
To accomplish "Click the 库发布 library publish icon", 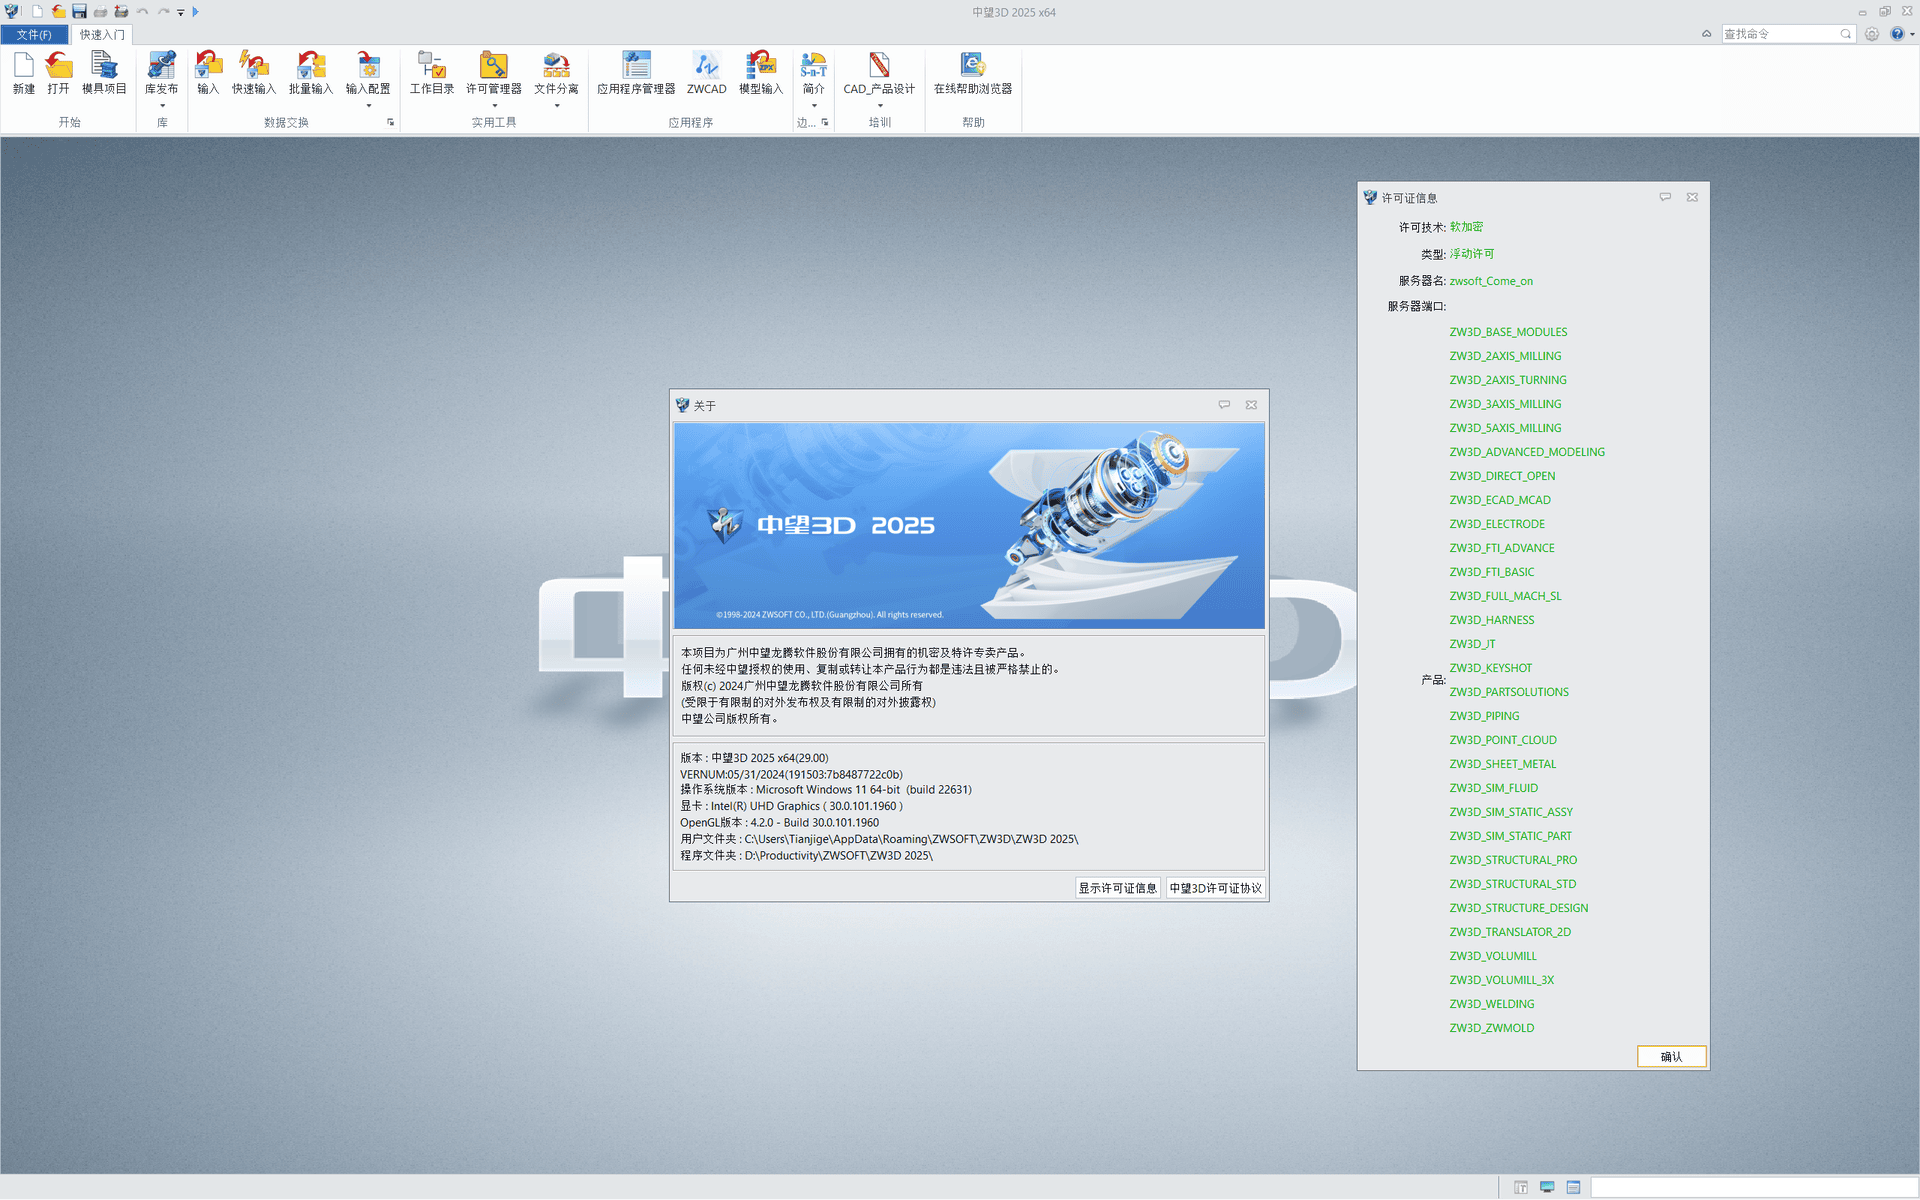I will [161, 66].
